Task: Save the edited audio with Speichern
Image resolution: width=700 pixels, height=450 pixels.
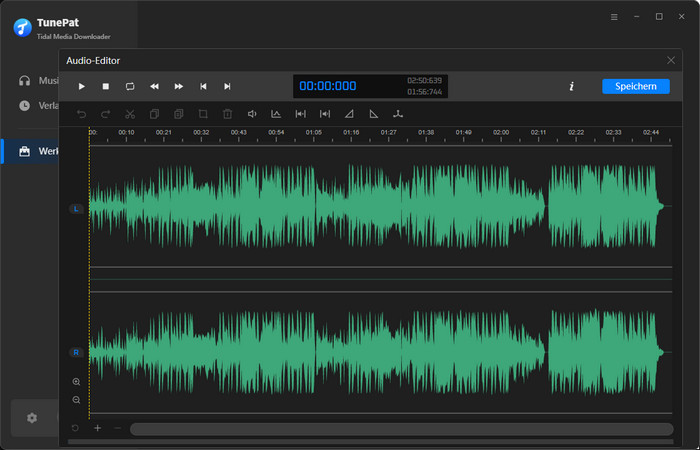Action: [x=636, y=87]
